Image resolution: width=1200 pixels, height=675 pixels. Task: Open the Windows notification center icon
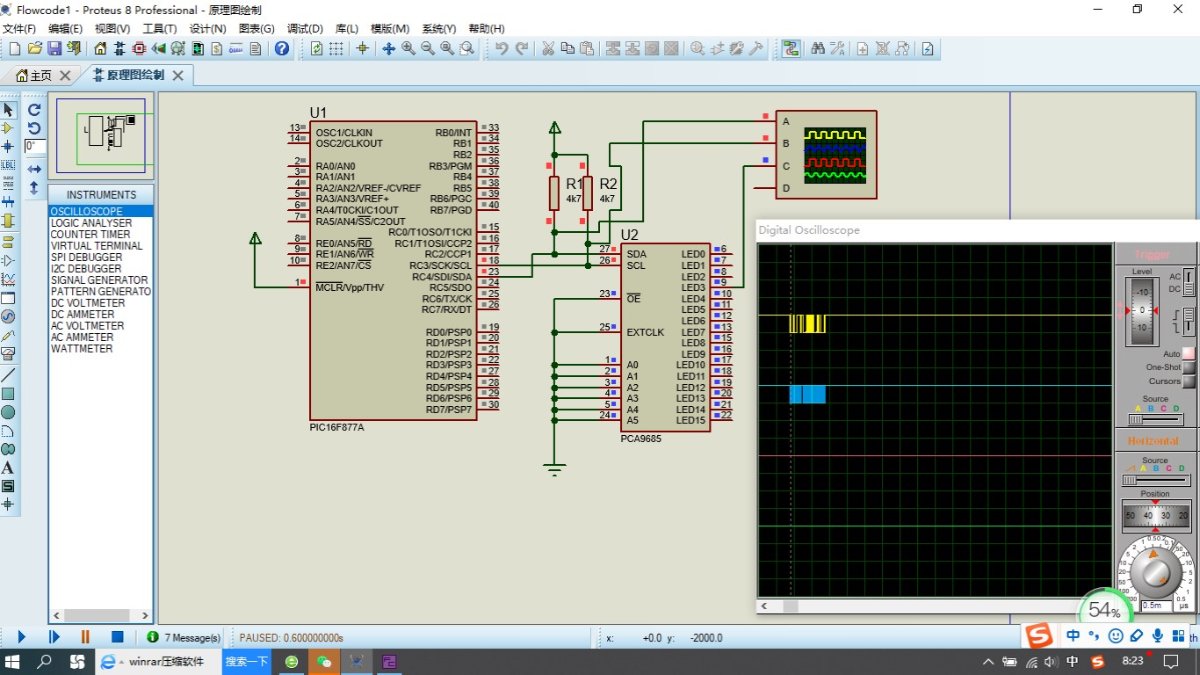(x=1171, y=661)
